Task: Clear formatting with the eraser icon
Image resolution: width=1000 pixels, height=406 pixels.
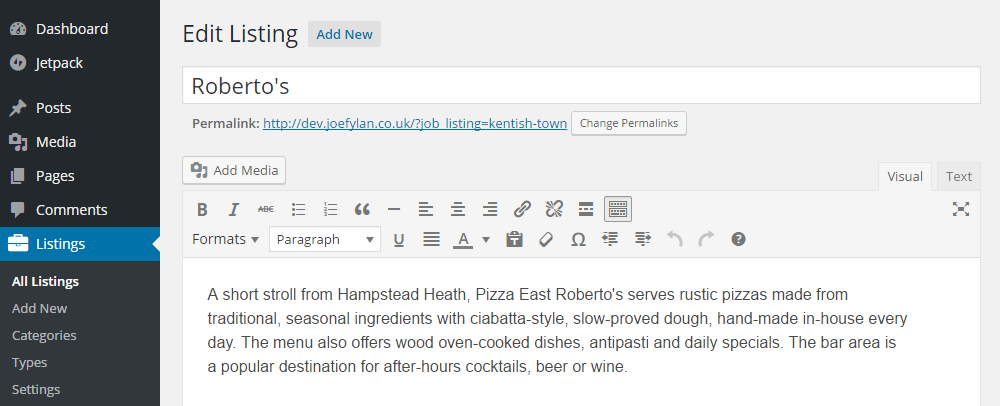Action: 546,240
